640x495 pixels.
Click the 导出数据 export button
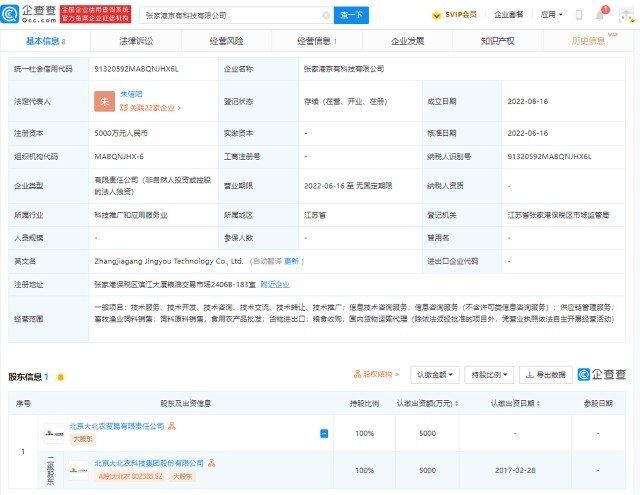pos(546,375)
